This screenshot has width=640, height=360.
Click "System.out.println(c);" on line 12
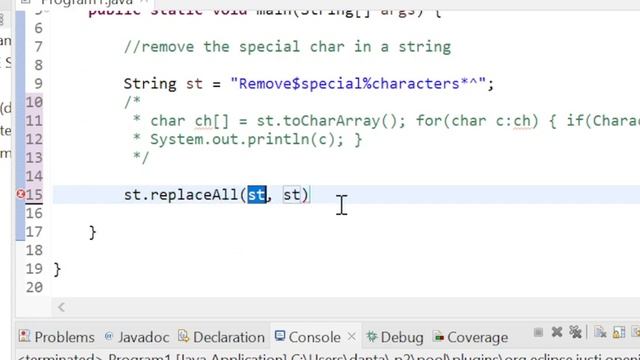pos(247,140)
